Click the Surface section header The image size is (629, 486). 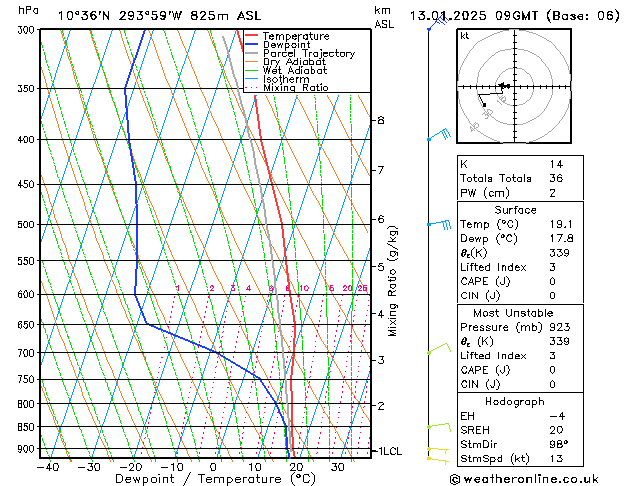click(x=515, y=210)
